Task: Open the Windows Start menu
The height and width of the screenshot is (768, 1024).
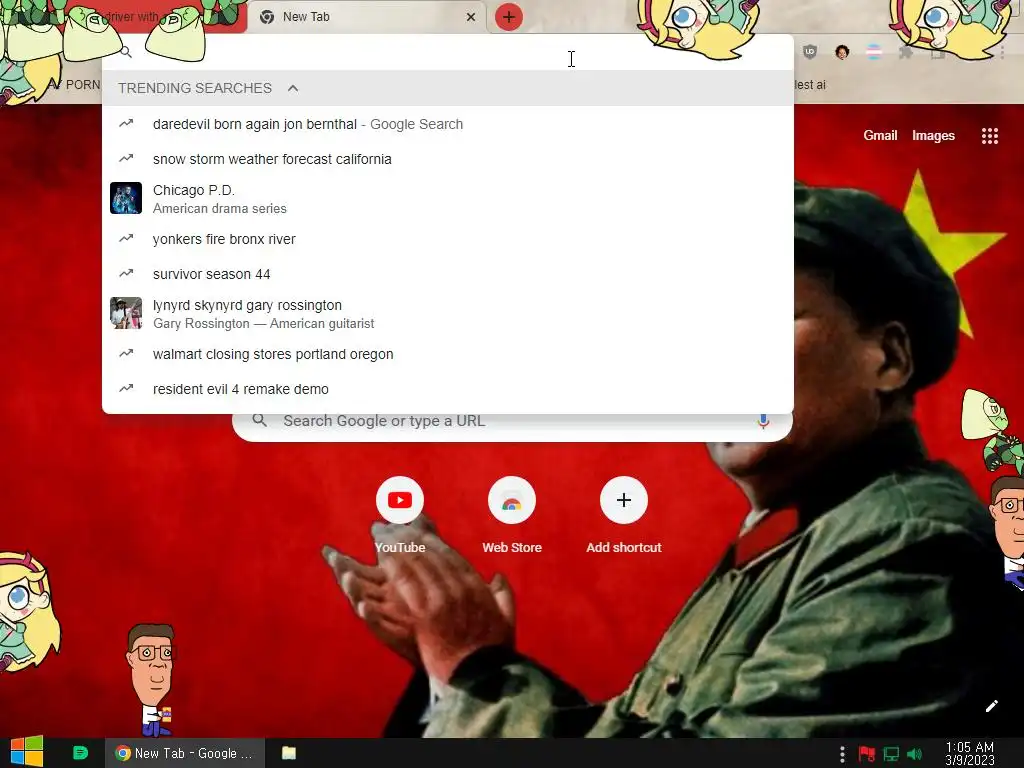Action: click(x=27, y=752)
